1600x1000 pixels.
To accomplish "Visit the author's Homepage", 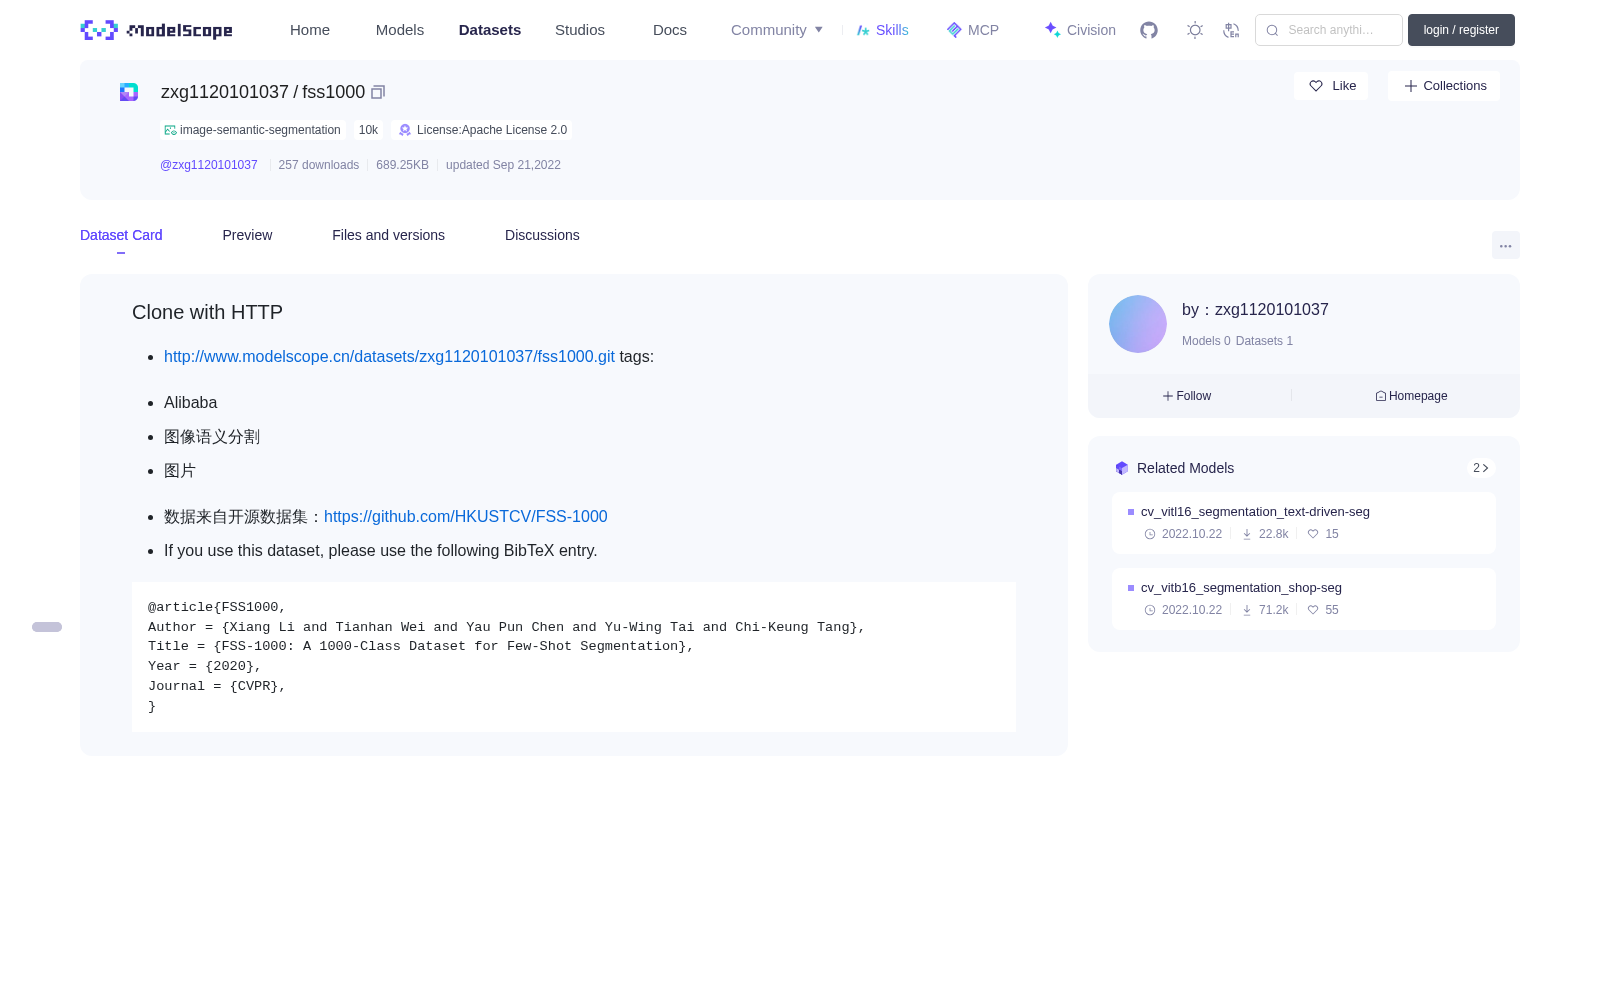I will pos(1411,396).
